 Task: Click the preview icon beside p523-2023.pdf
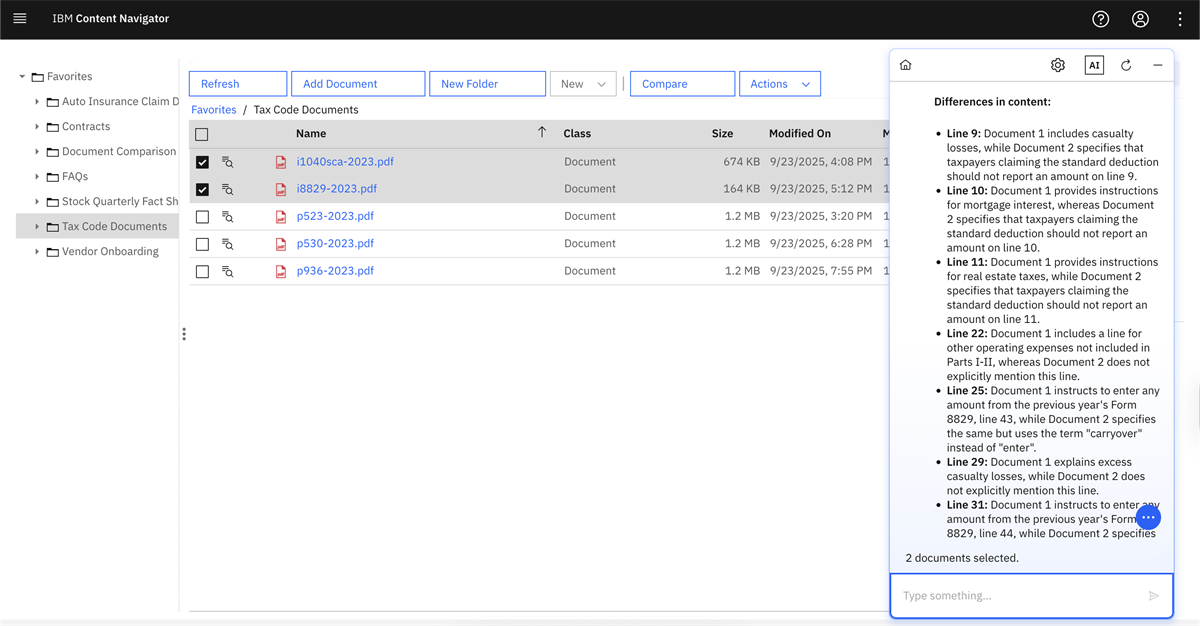pos(228,217)
